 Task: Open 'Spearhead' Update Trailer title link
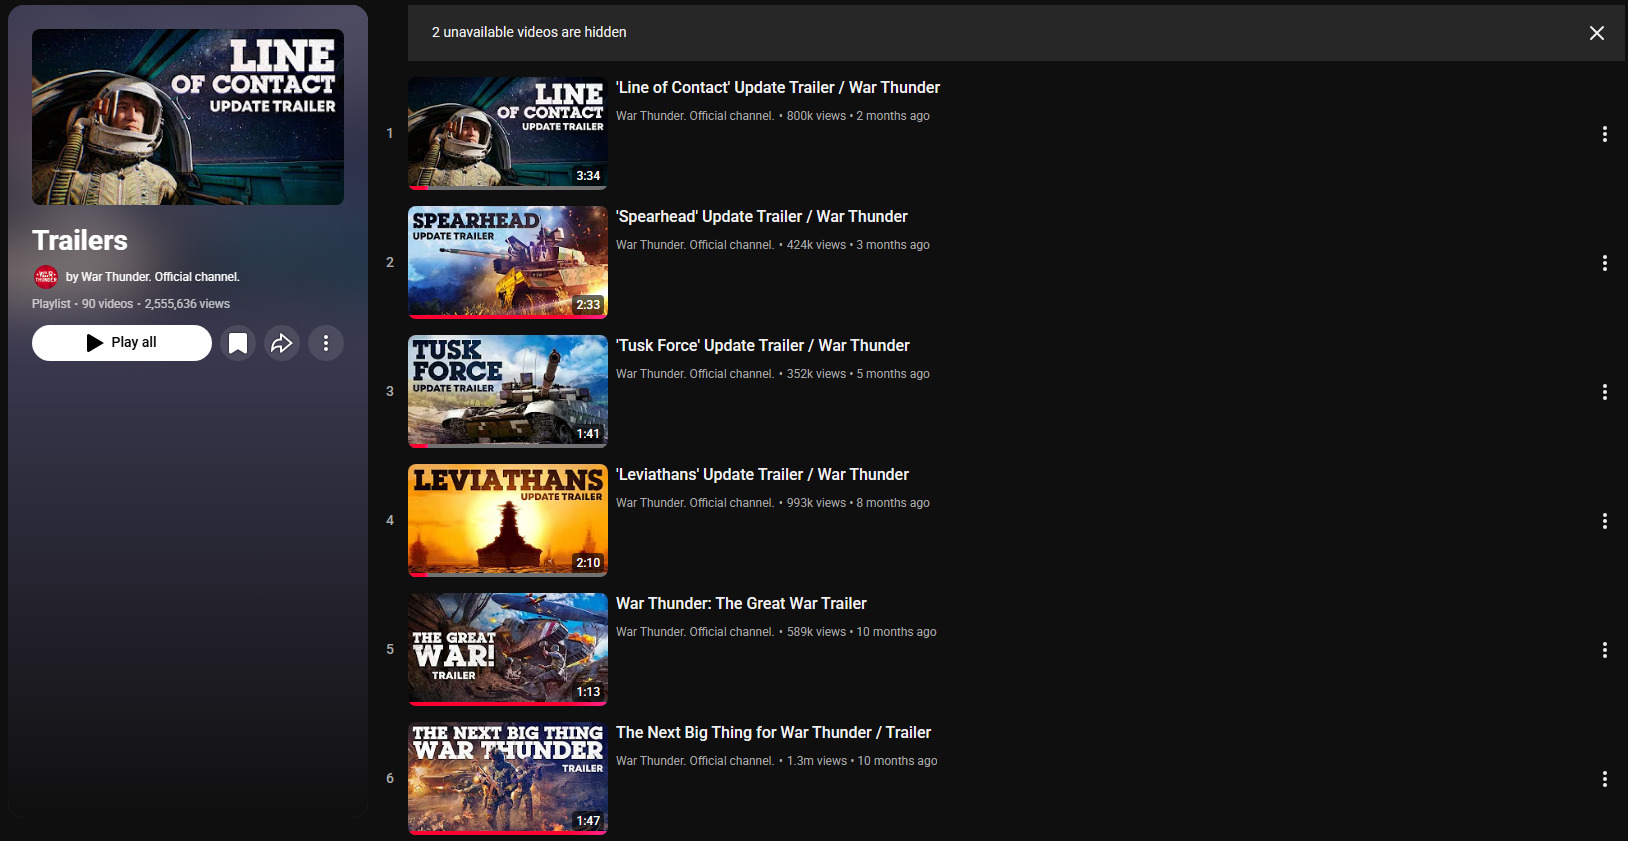(x=761, y=217)
